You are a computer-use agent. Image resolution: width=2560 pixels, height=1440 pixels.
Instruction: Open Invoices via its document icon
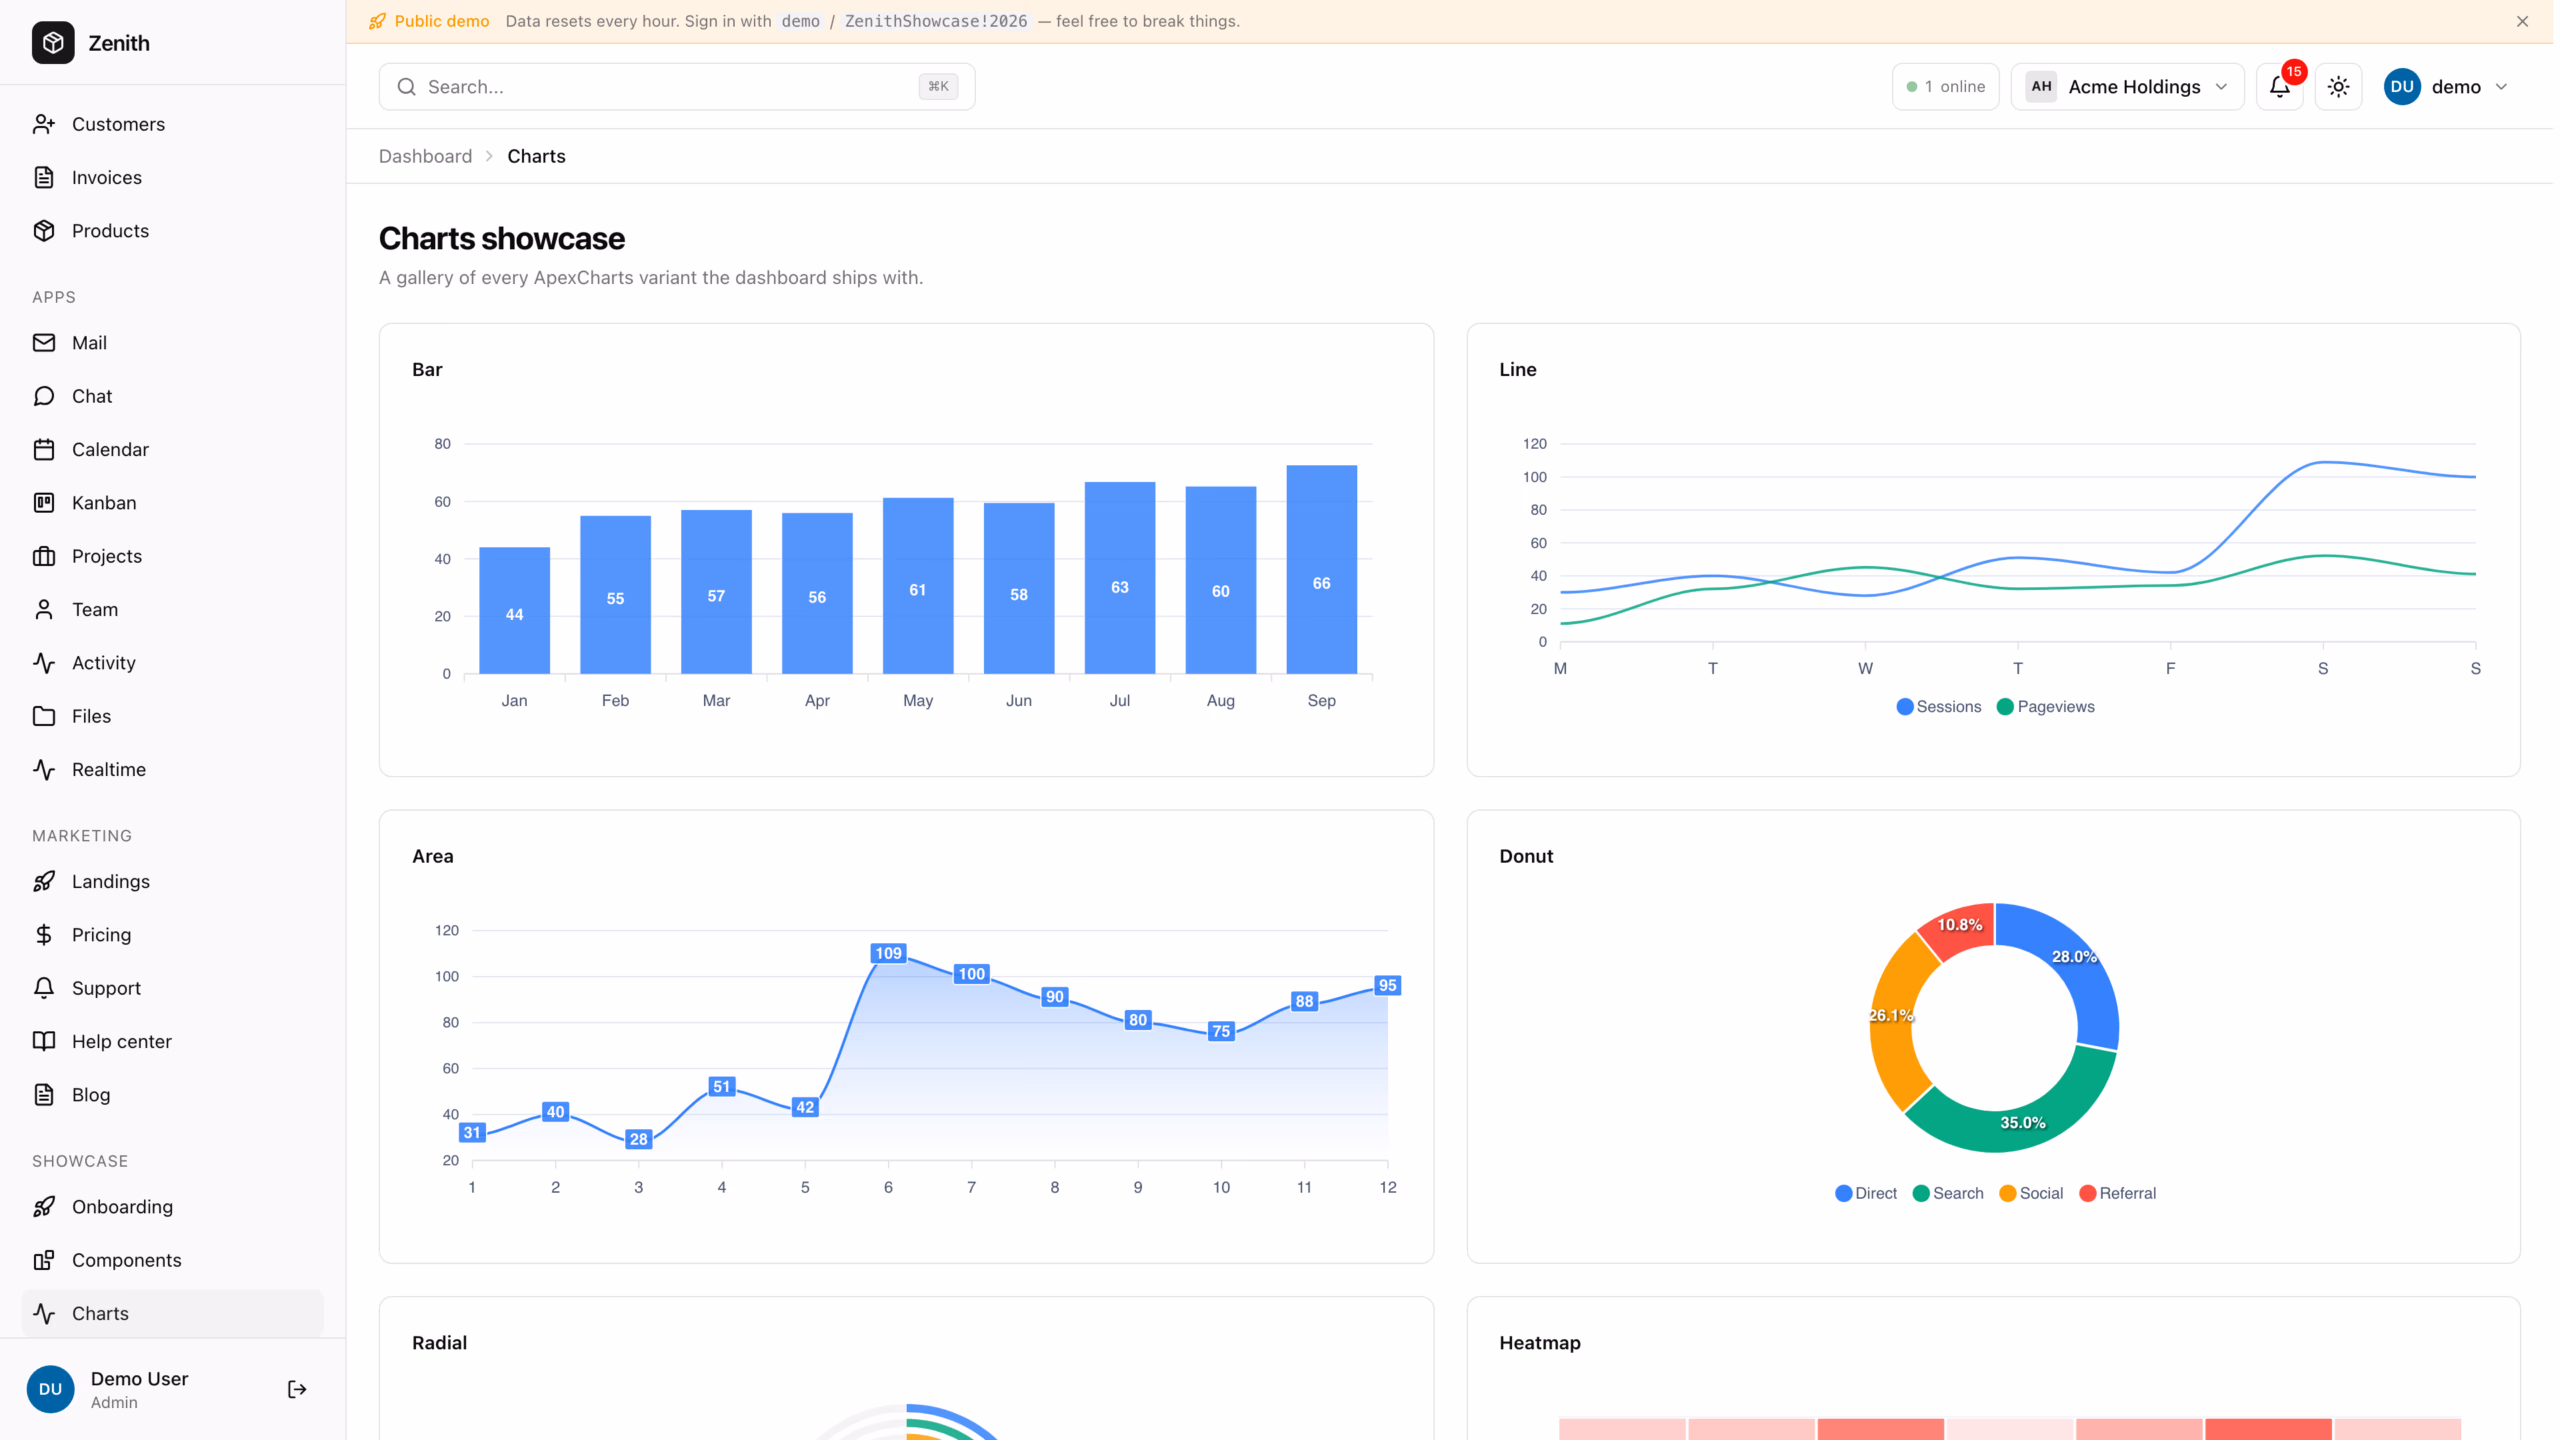44,177
